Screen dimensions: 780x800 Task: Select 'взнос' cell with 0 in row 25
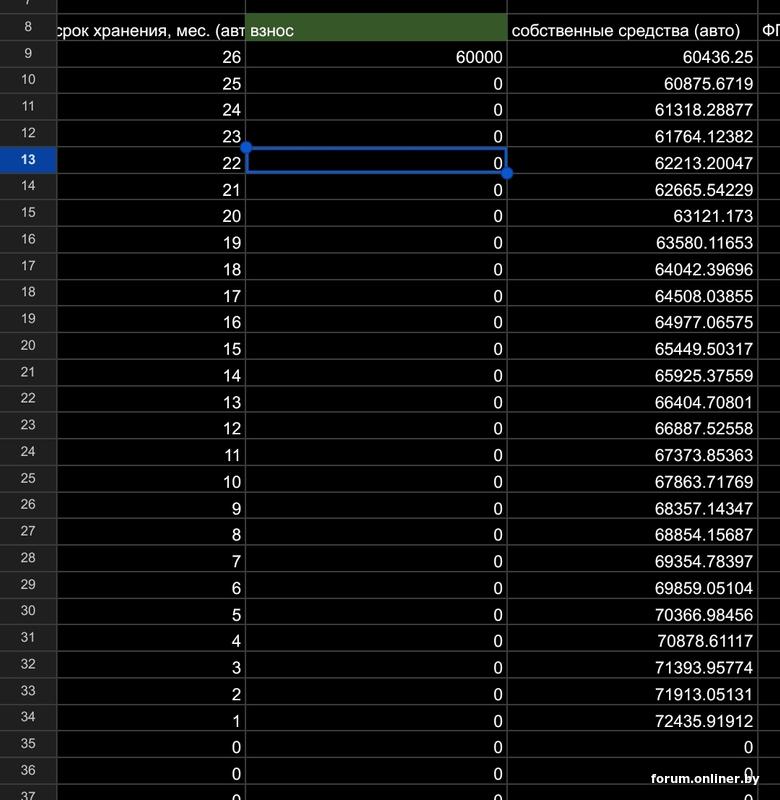[376, 479]
